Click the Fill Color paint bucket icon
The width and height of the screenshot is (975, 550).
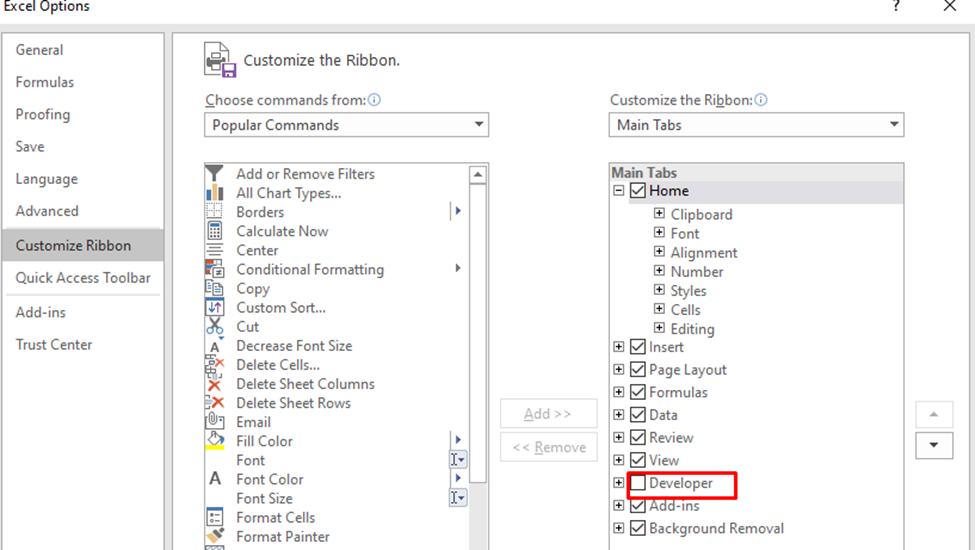pyautogui.click(x=215, y=441)
